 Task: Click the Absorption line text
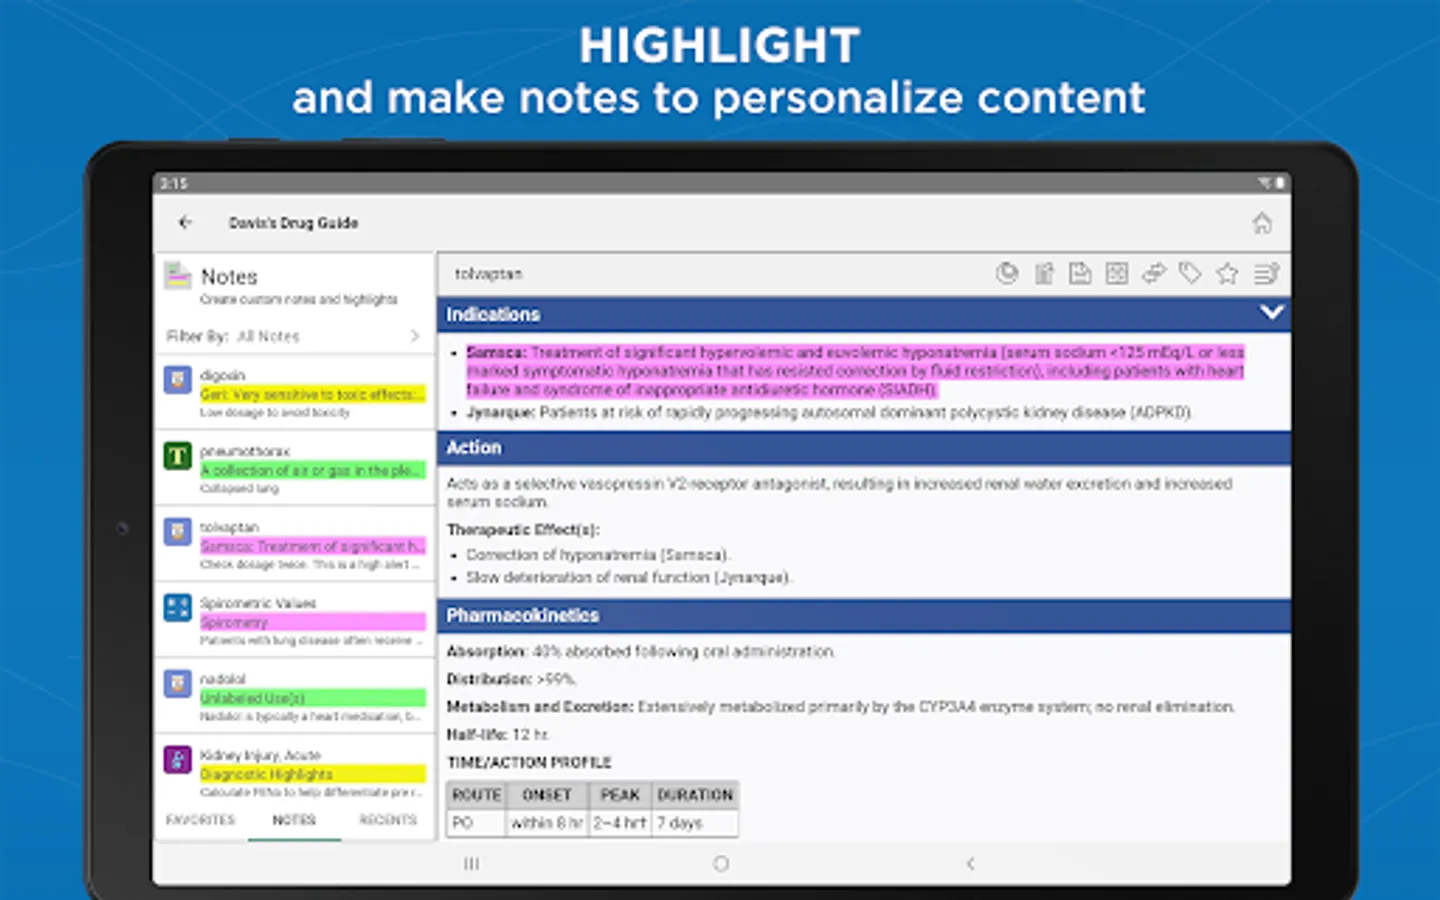tap(641, 651)
